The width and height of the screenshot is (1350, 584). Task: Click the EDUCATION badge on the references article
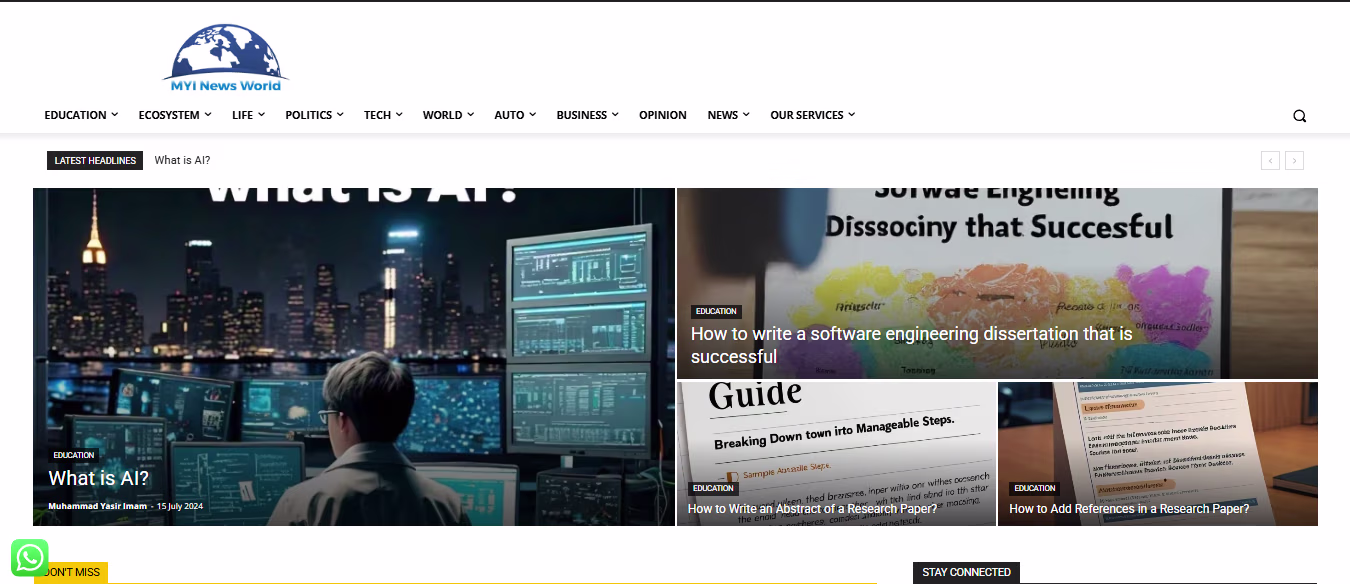point(1035,488)
